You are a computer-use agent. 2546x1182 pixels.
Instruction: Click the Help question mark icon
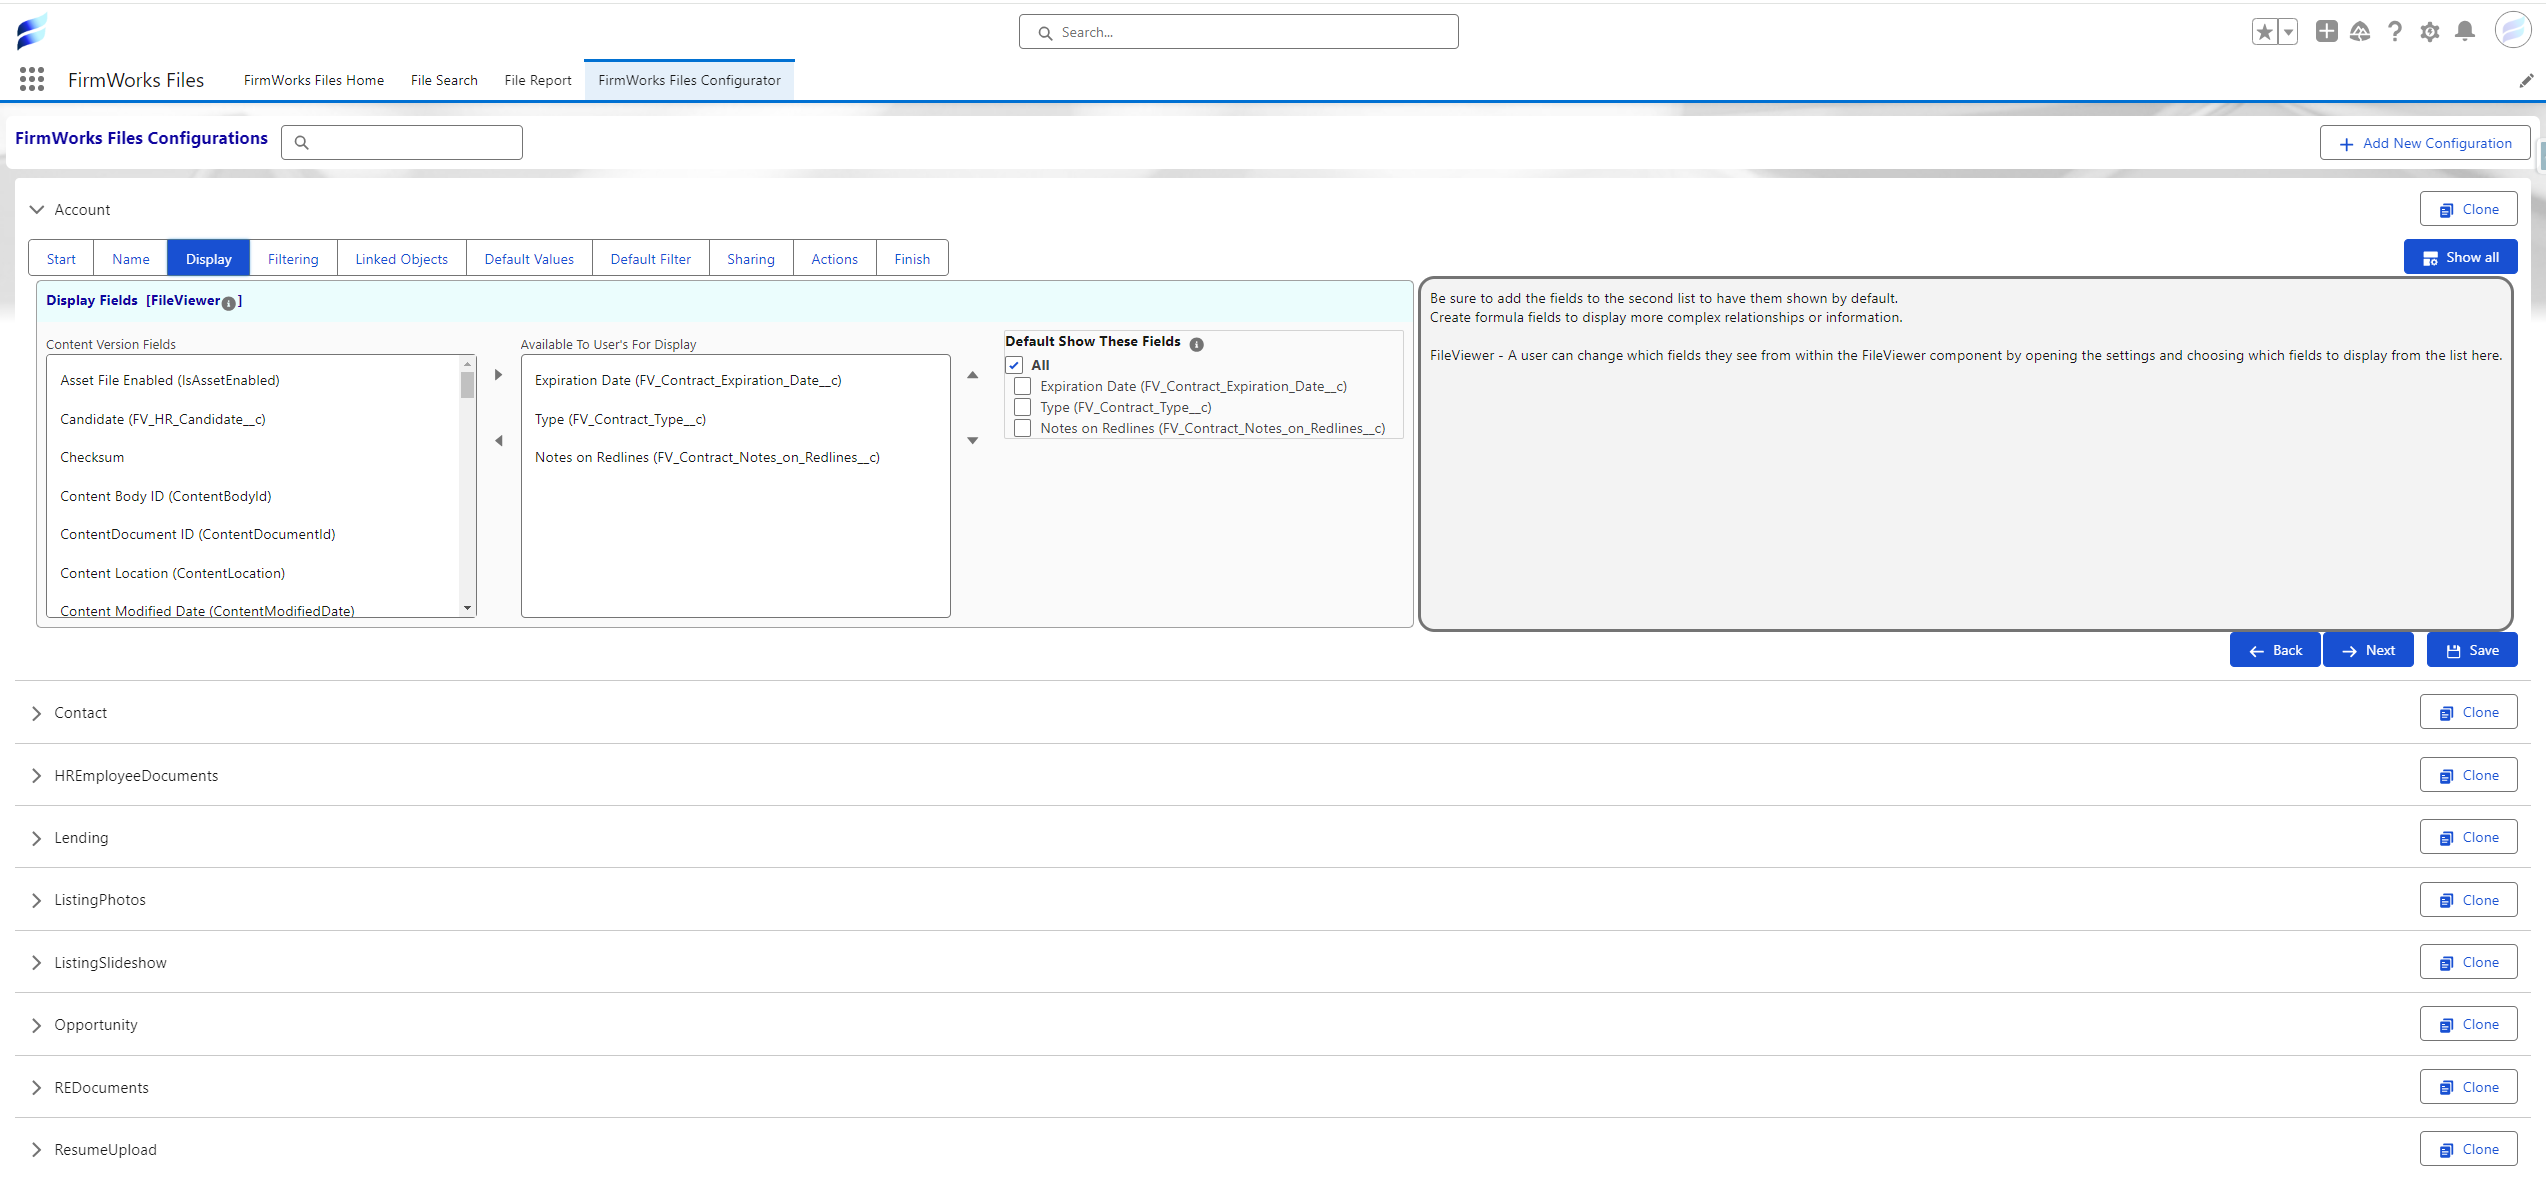click(x=2395, y=32)
